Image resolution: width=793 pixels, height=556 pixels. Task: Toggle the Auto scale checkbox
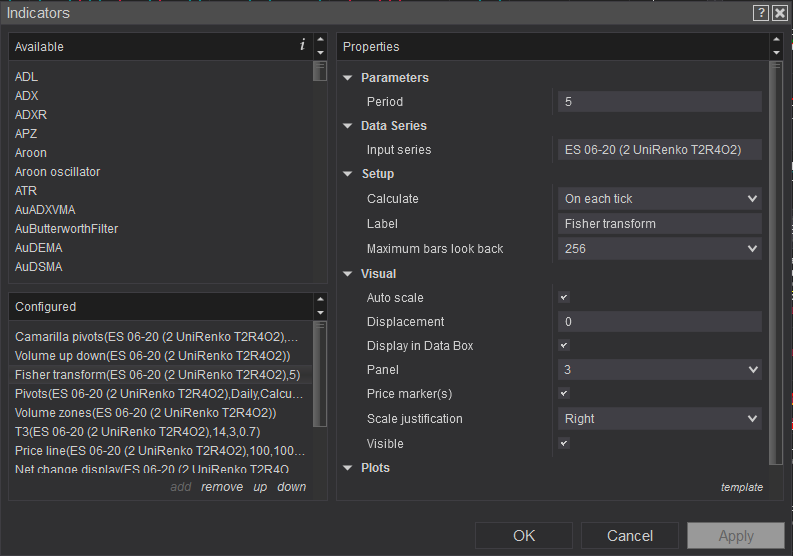[564, 298]
